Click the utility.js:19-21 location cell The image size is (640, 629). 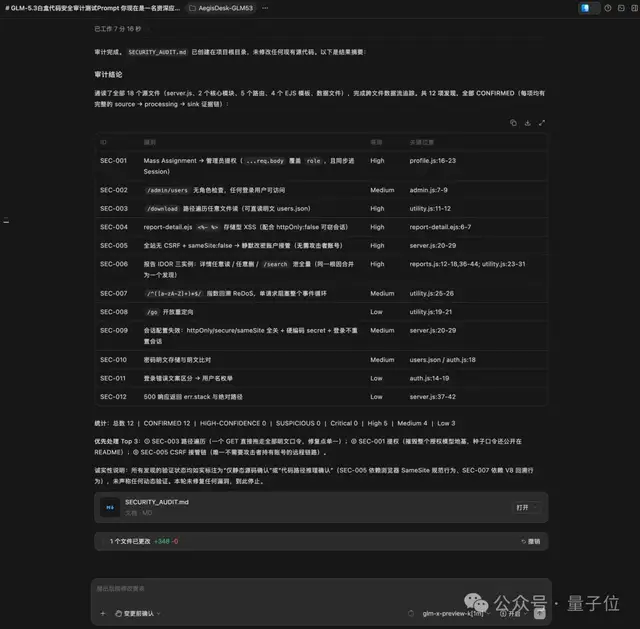[431, 312]
